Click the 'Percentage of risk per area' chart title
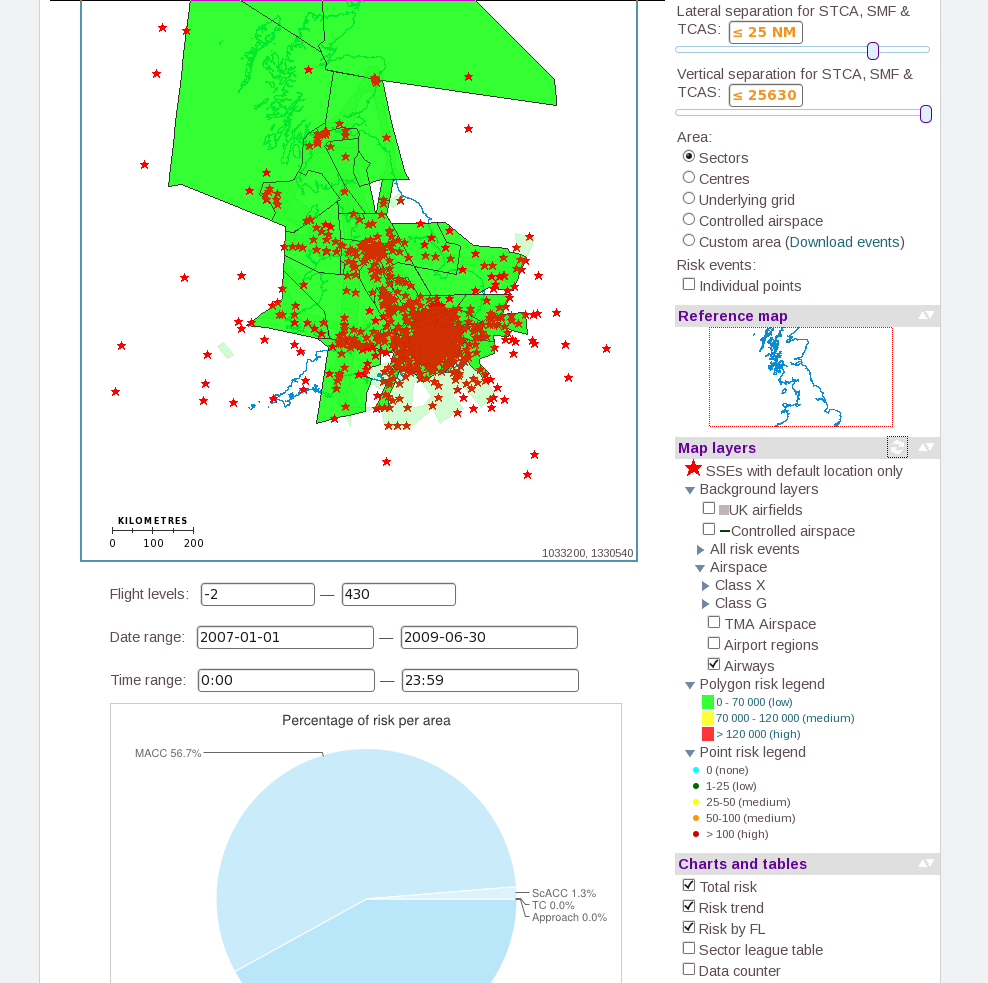The image size is (988, 983). coord(366,720)
